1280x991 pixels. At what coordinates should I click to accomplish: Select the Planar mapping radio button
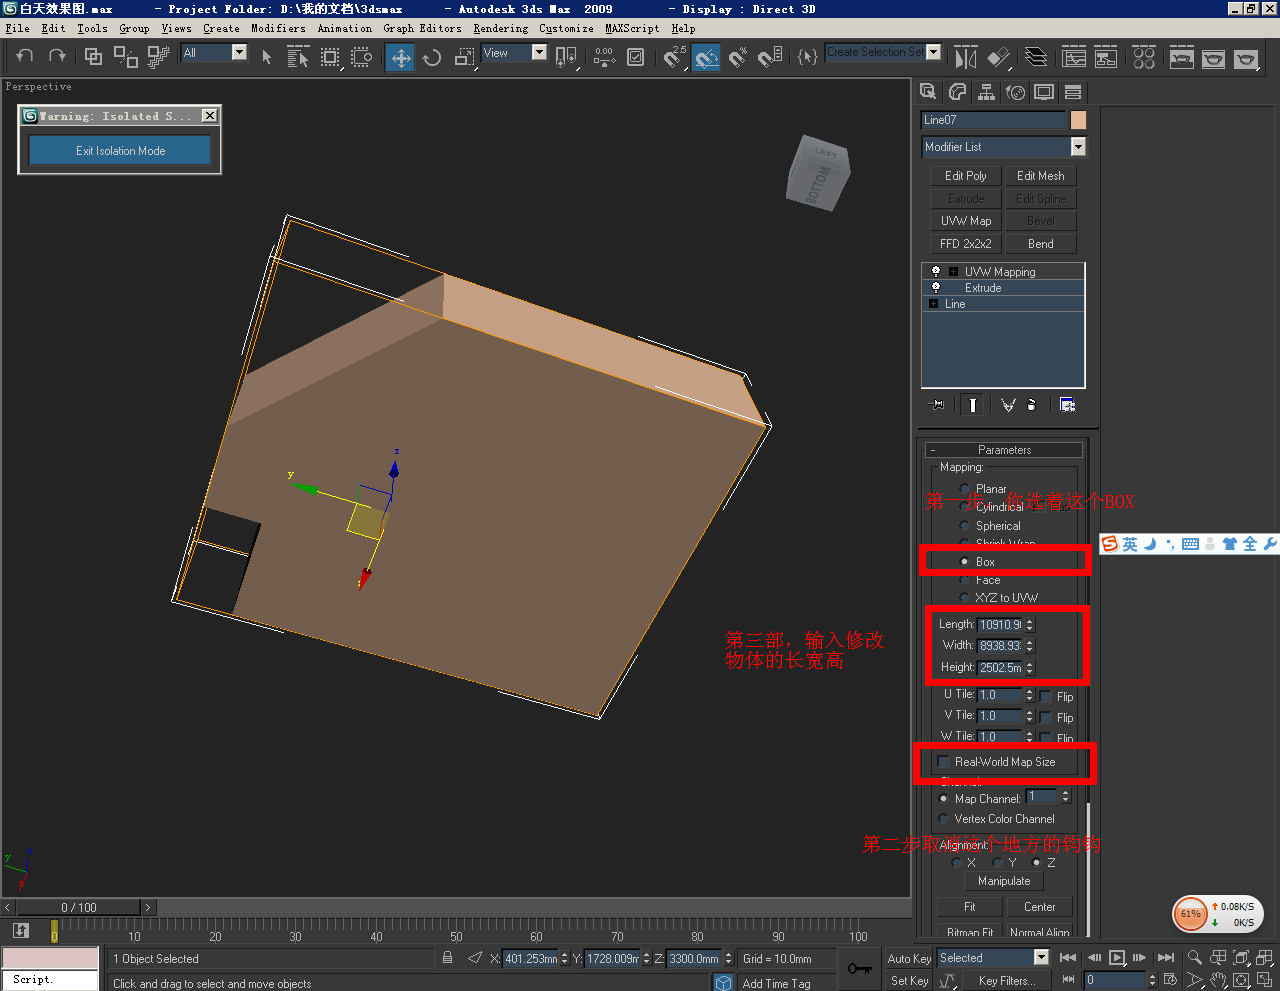[x=964, y=489]
